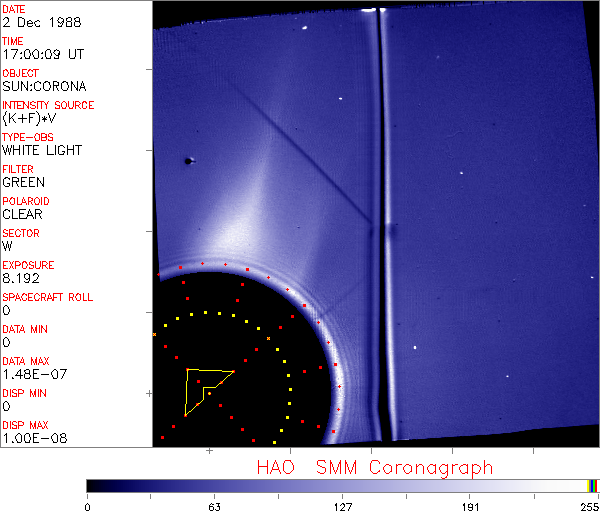Viewport: 600px width, 512px height.
Task: Click the FILTER label
Action: [x=18, y=169]
